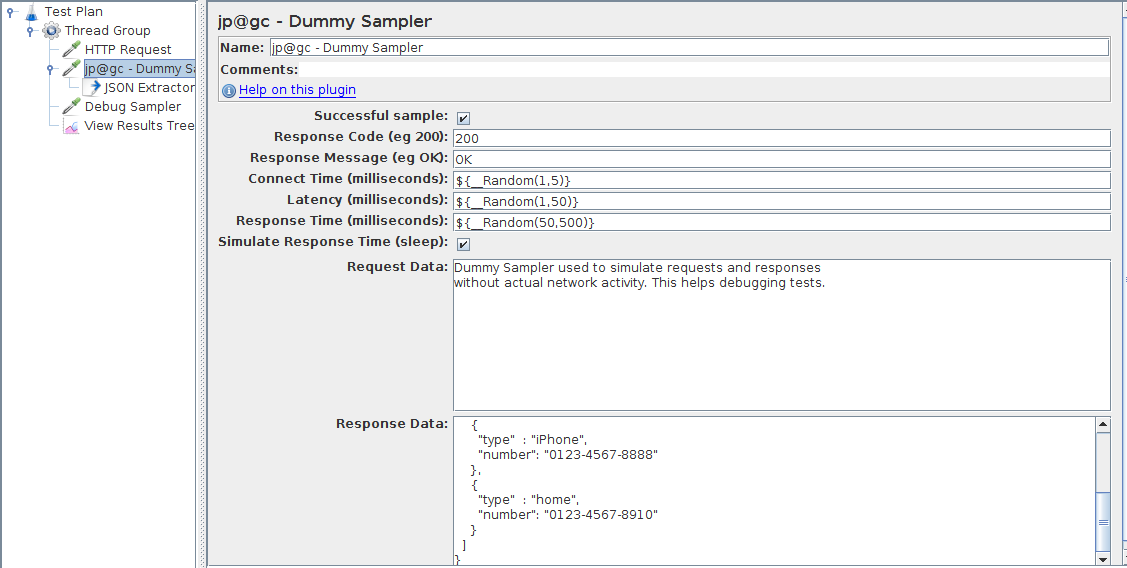
Task: Click the Debug Sampler pipette icon
Action: pyautogui.click(x=71, y=106)
